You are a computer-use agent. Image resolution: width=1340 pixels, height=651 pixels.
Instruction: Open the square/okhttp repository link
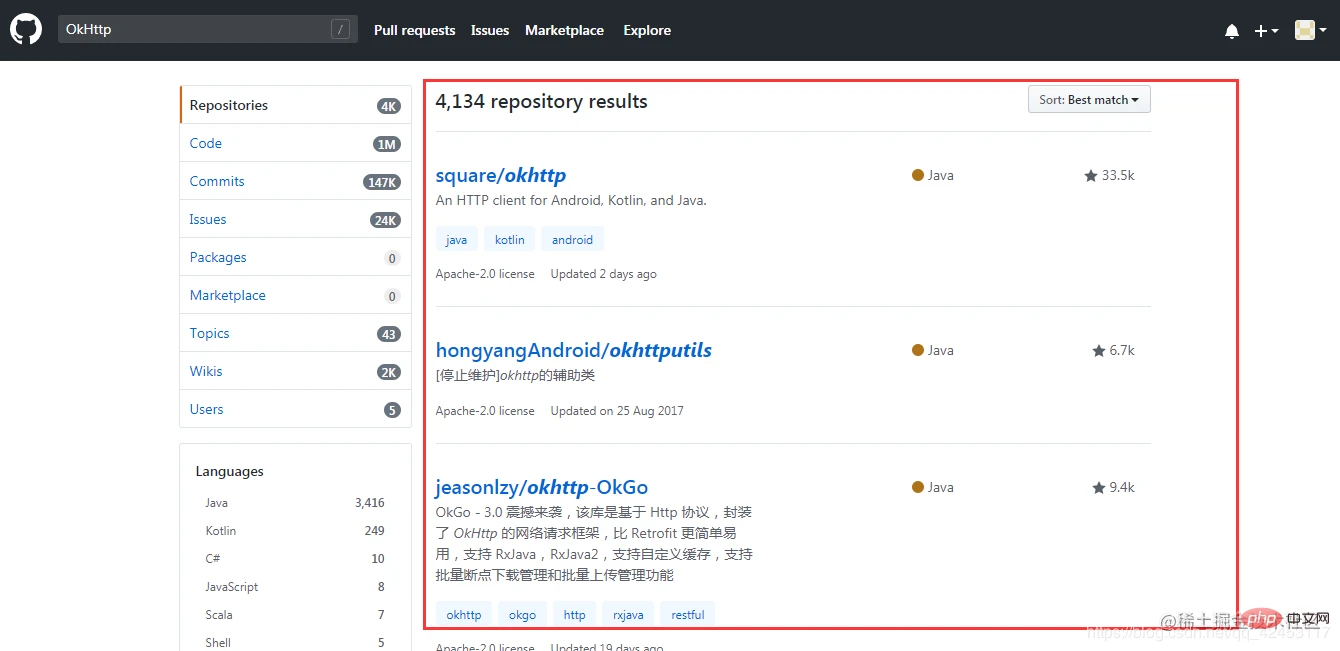point(500,176)
